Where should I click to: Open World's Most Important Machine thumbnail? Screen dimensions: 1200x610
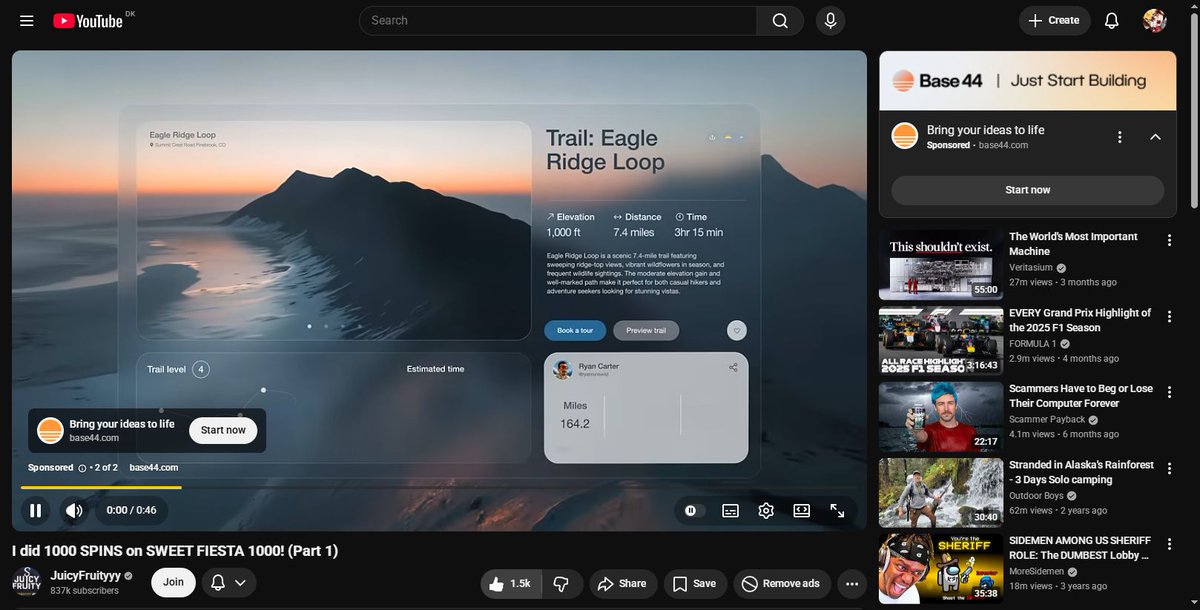941,265
